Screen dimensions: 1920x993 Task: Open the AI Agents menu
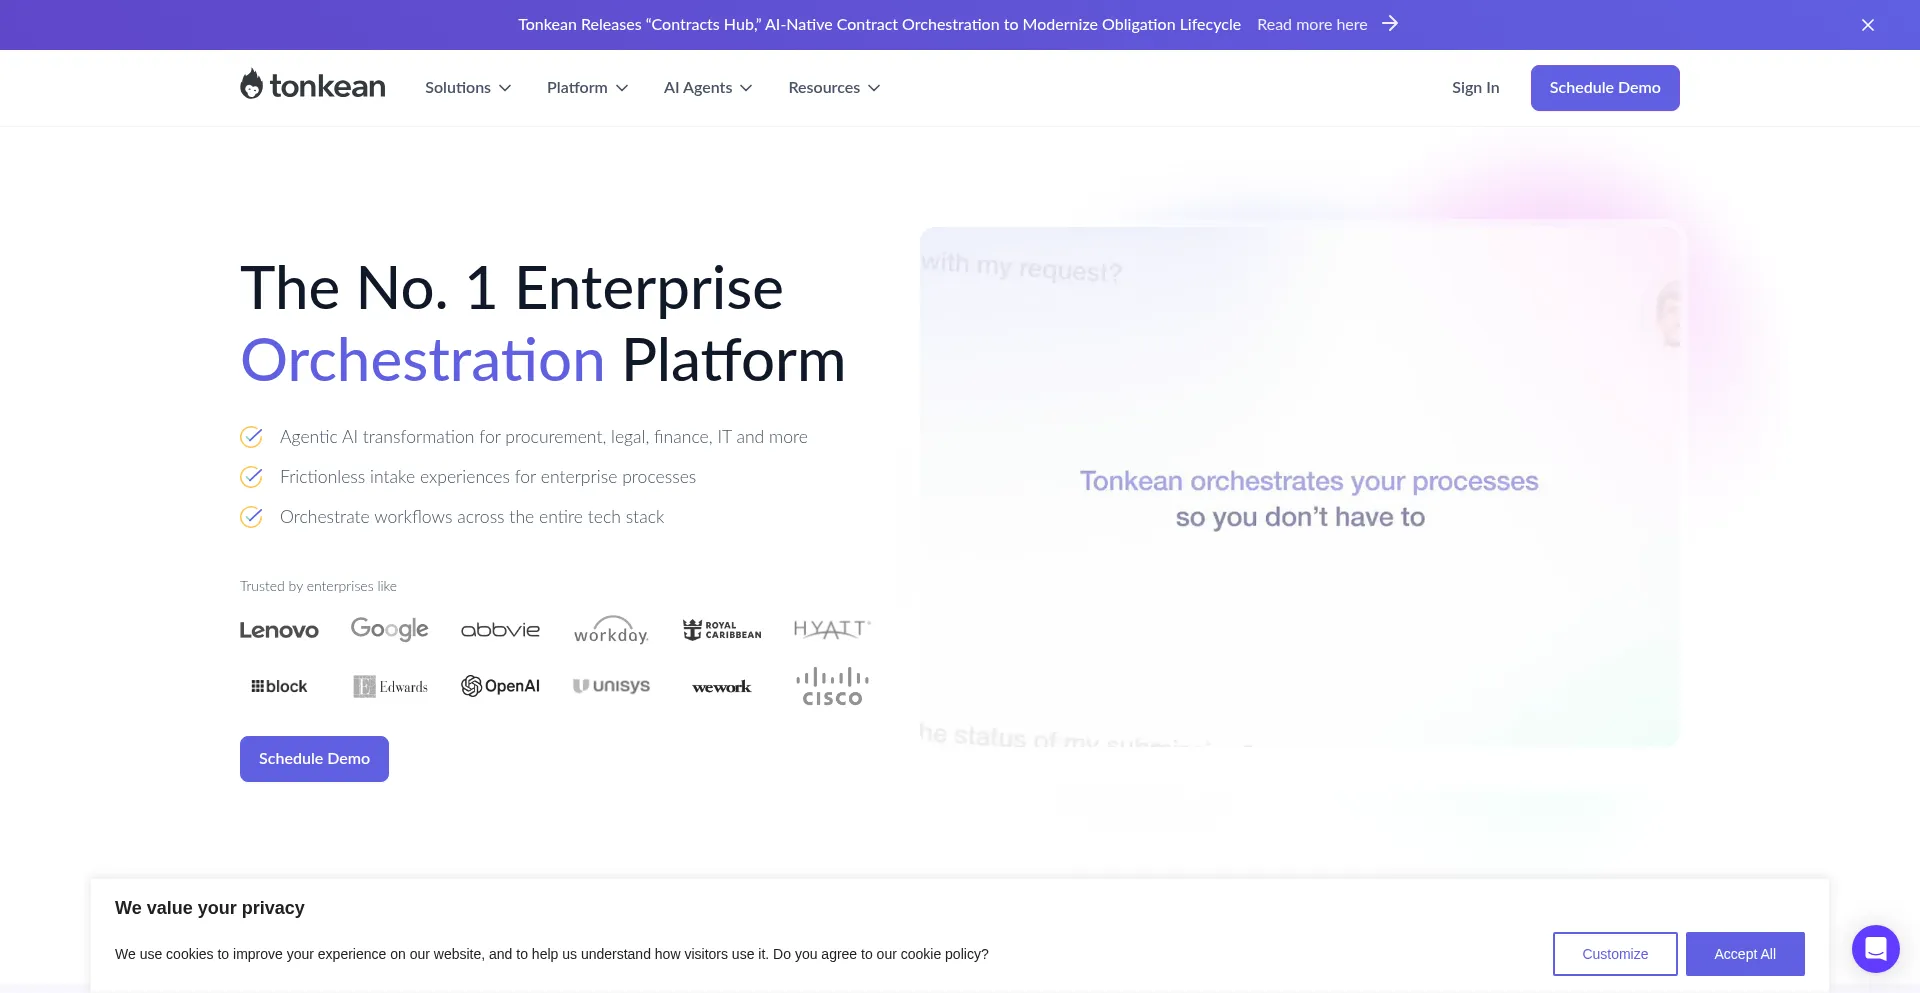tap(707, 87)
